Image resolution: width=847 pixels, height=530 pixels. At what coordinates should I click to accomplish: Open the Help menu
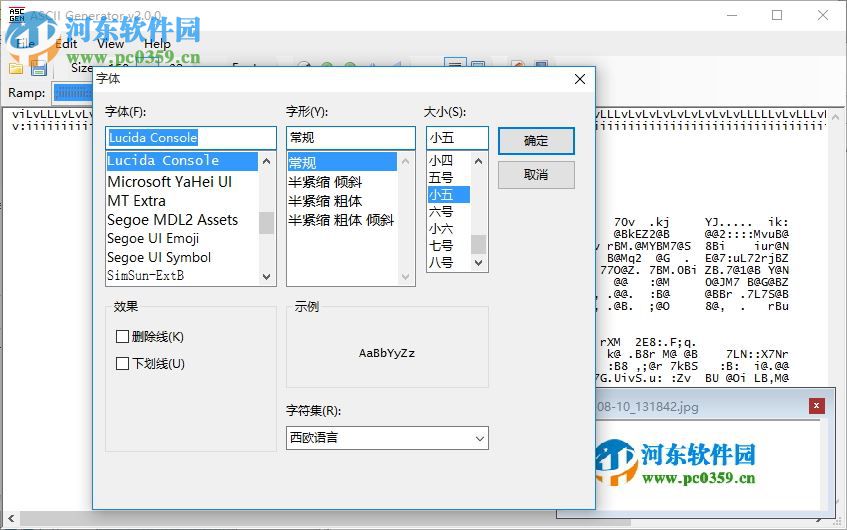coord(157,44)
